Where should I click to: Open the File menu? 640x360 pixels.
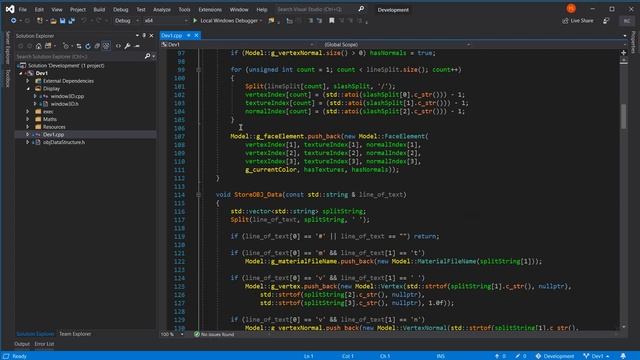click(22, 9)
